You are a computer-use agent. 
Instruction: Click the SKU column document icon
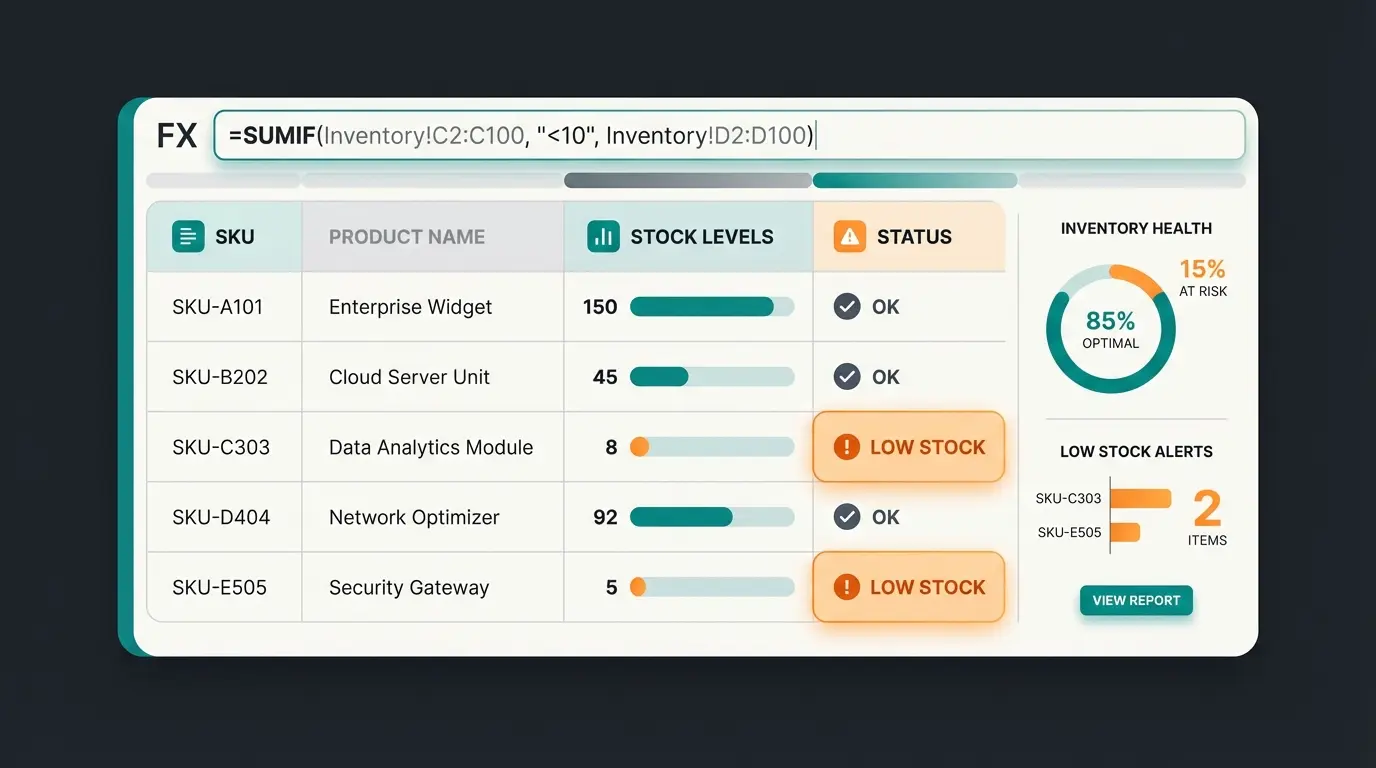188,237
